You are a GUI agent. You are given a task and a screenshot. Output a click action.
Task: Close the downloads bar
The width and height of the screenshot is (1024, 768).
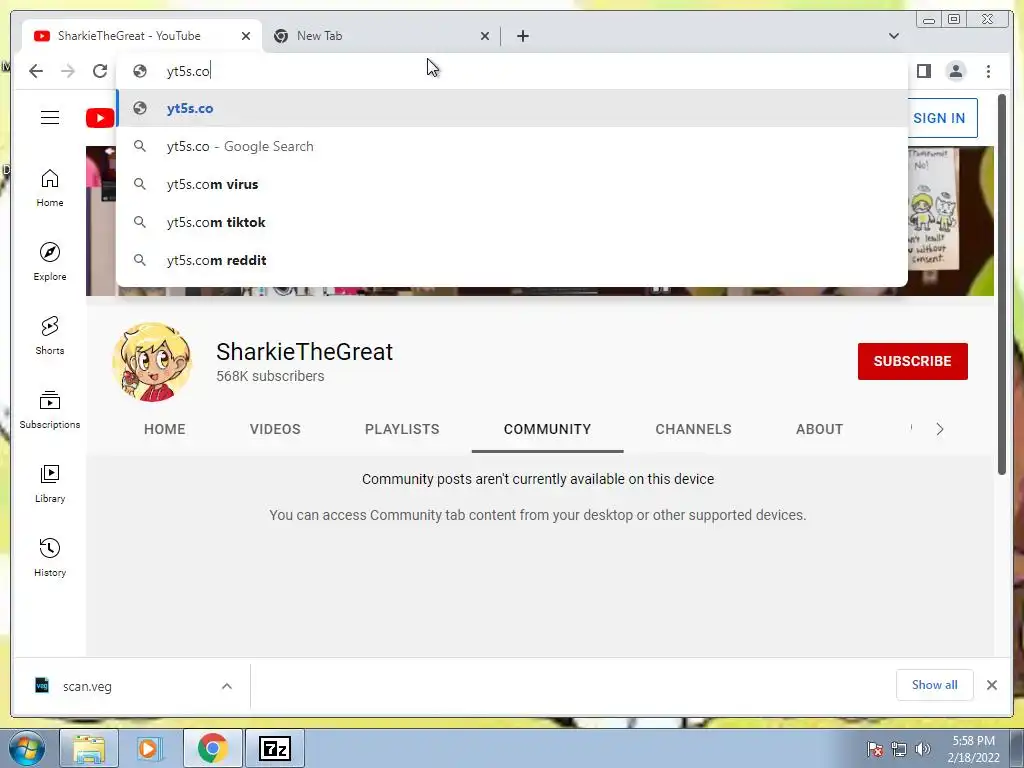tap(991, 684)
